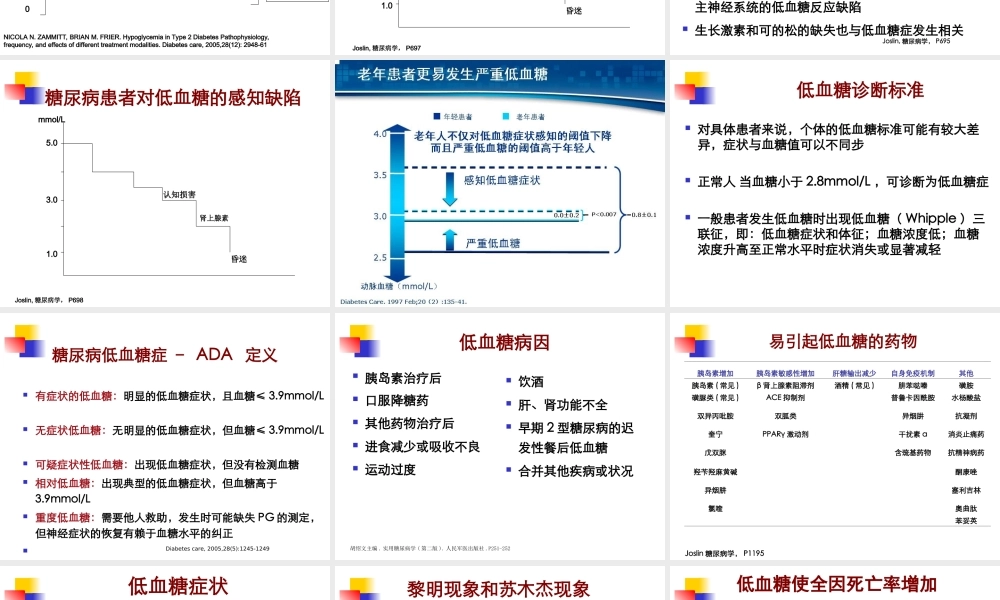The height and width of the screenshot is (600, 1000).
Task: Select the blue down-arrow above 感知低血糖症状
Action: tap(450, 188)
